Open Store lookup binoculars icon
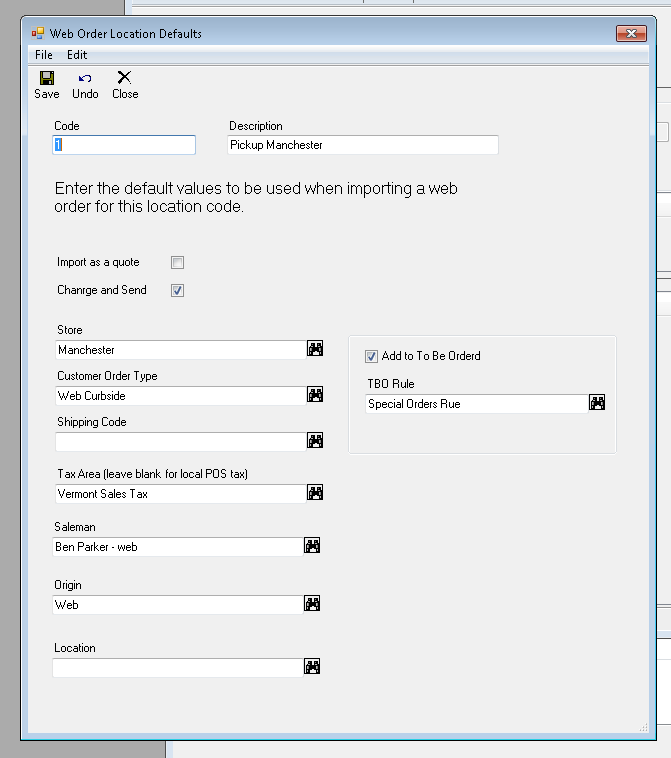This screenshot has width=671, height=758. pyautogui.click(x=315, y=349)
